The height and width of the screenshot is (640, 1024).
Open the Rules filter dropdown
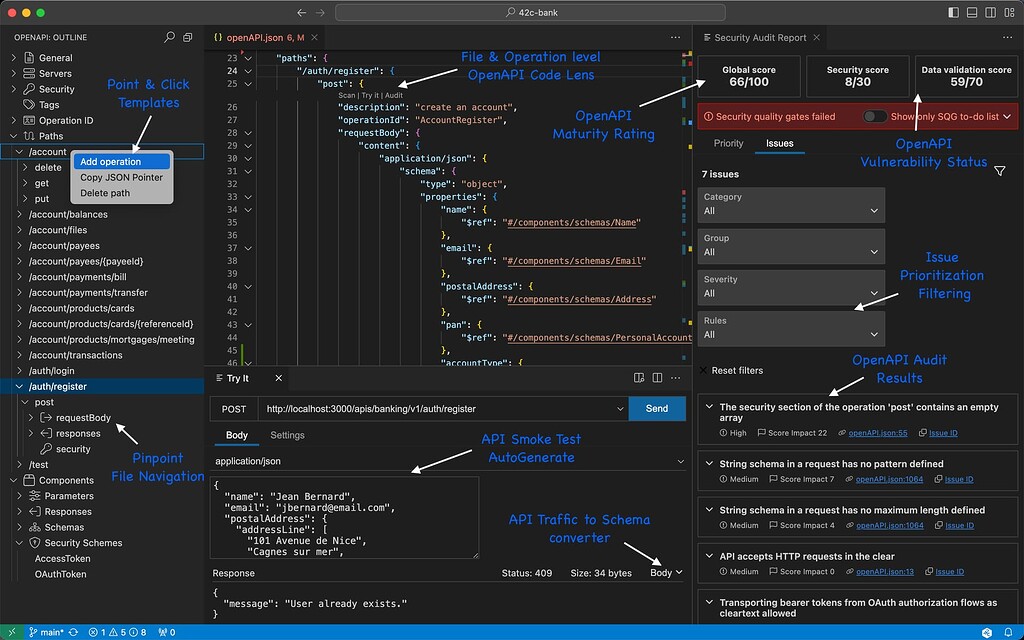pyautogui.click(x=791, y=328)
